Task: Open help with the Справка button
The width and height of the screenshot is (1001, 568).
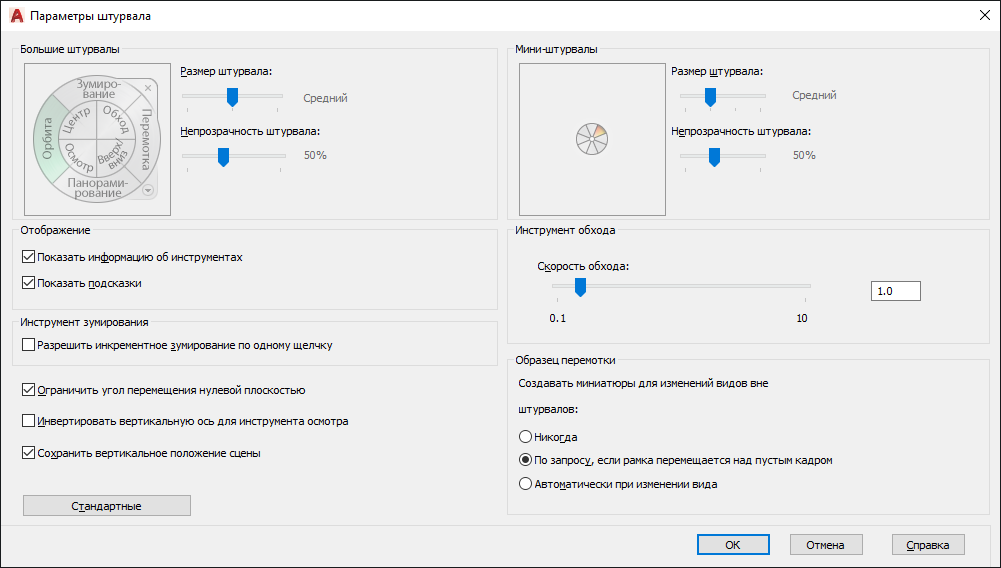Action: tap(928, 545)
